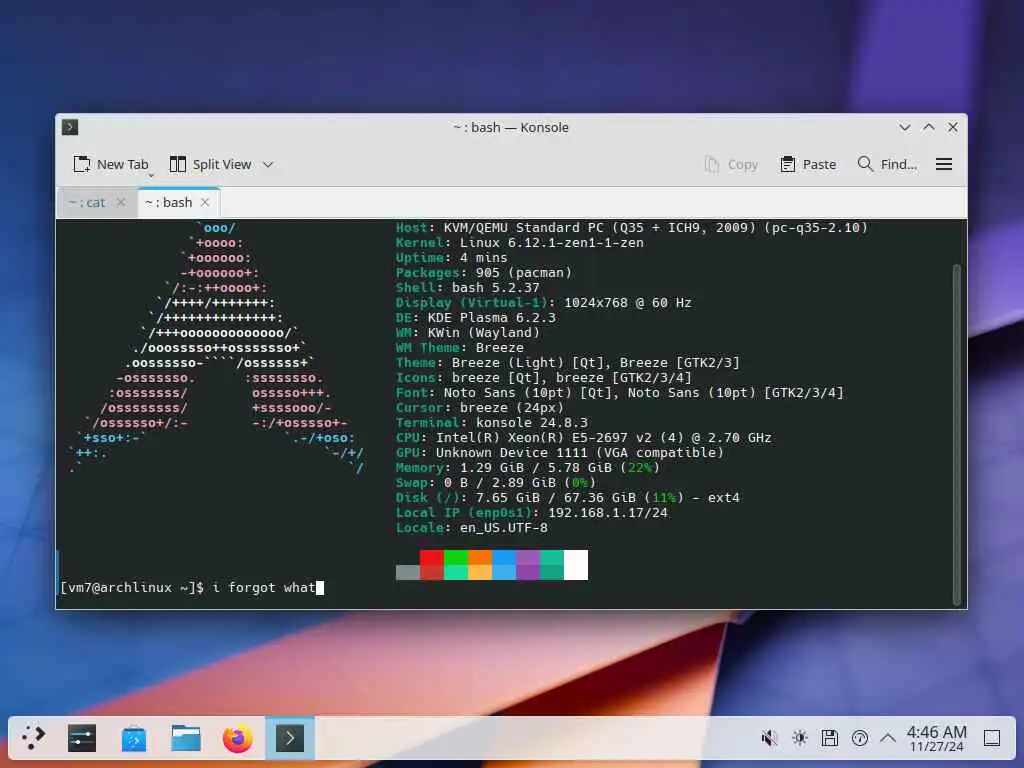
Task: Click the Paste toolbar button
Action: point(808,165)
